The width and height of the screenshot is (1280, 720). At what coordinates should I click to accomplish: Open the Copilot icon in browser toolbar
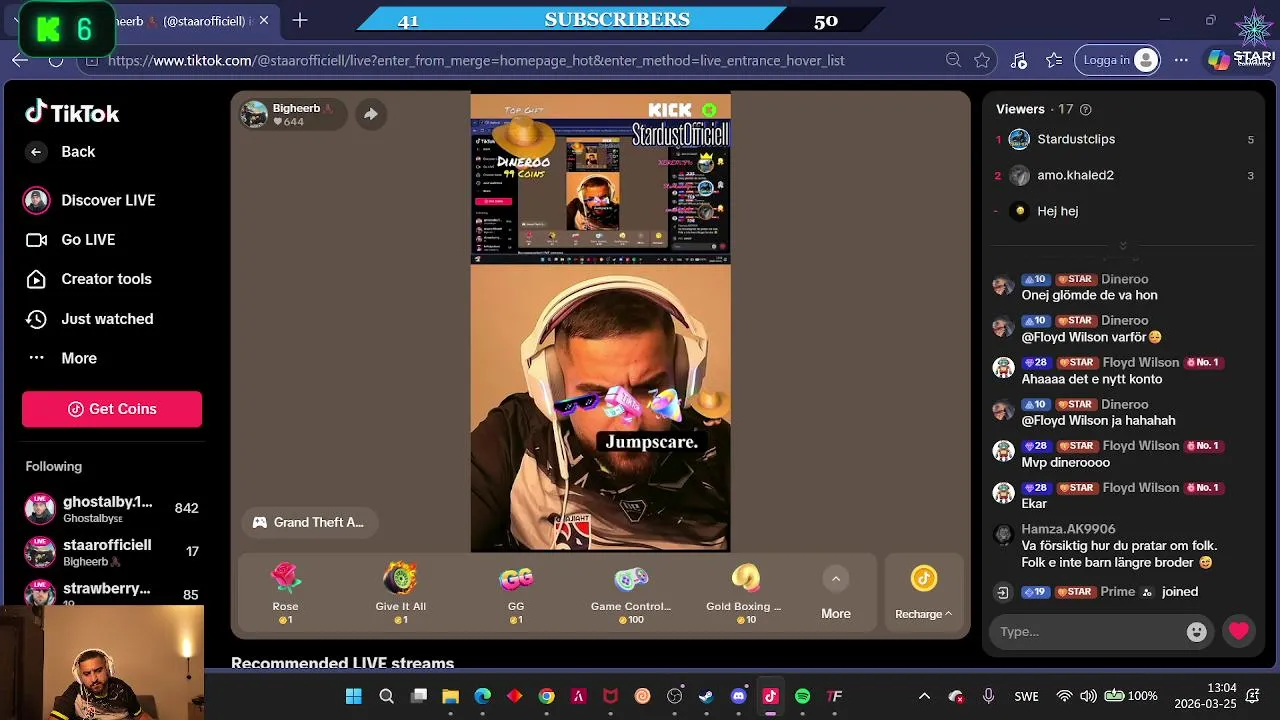pos(1218,60)
